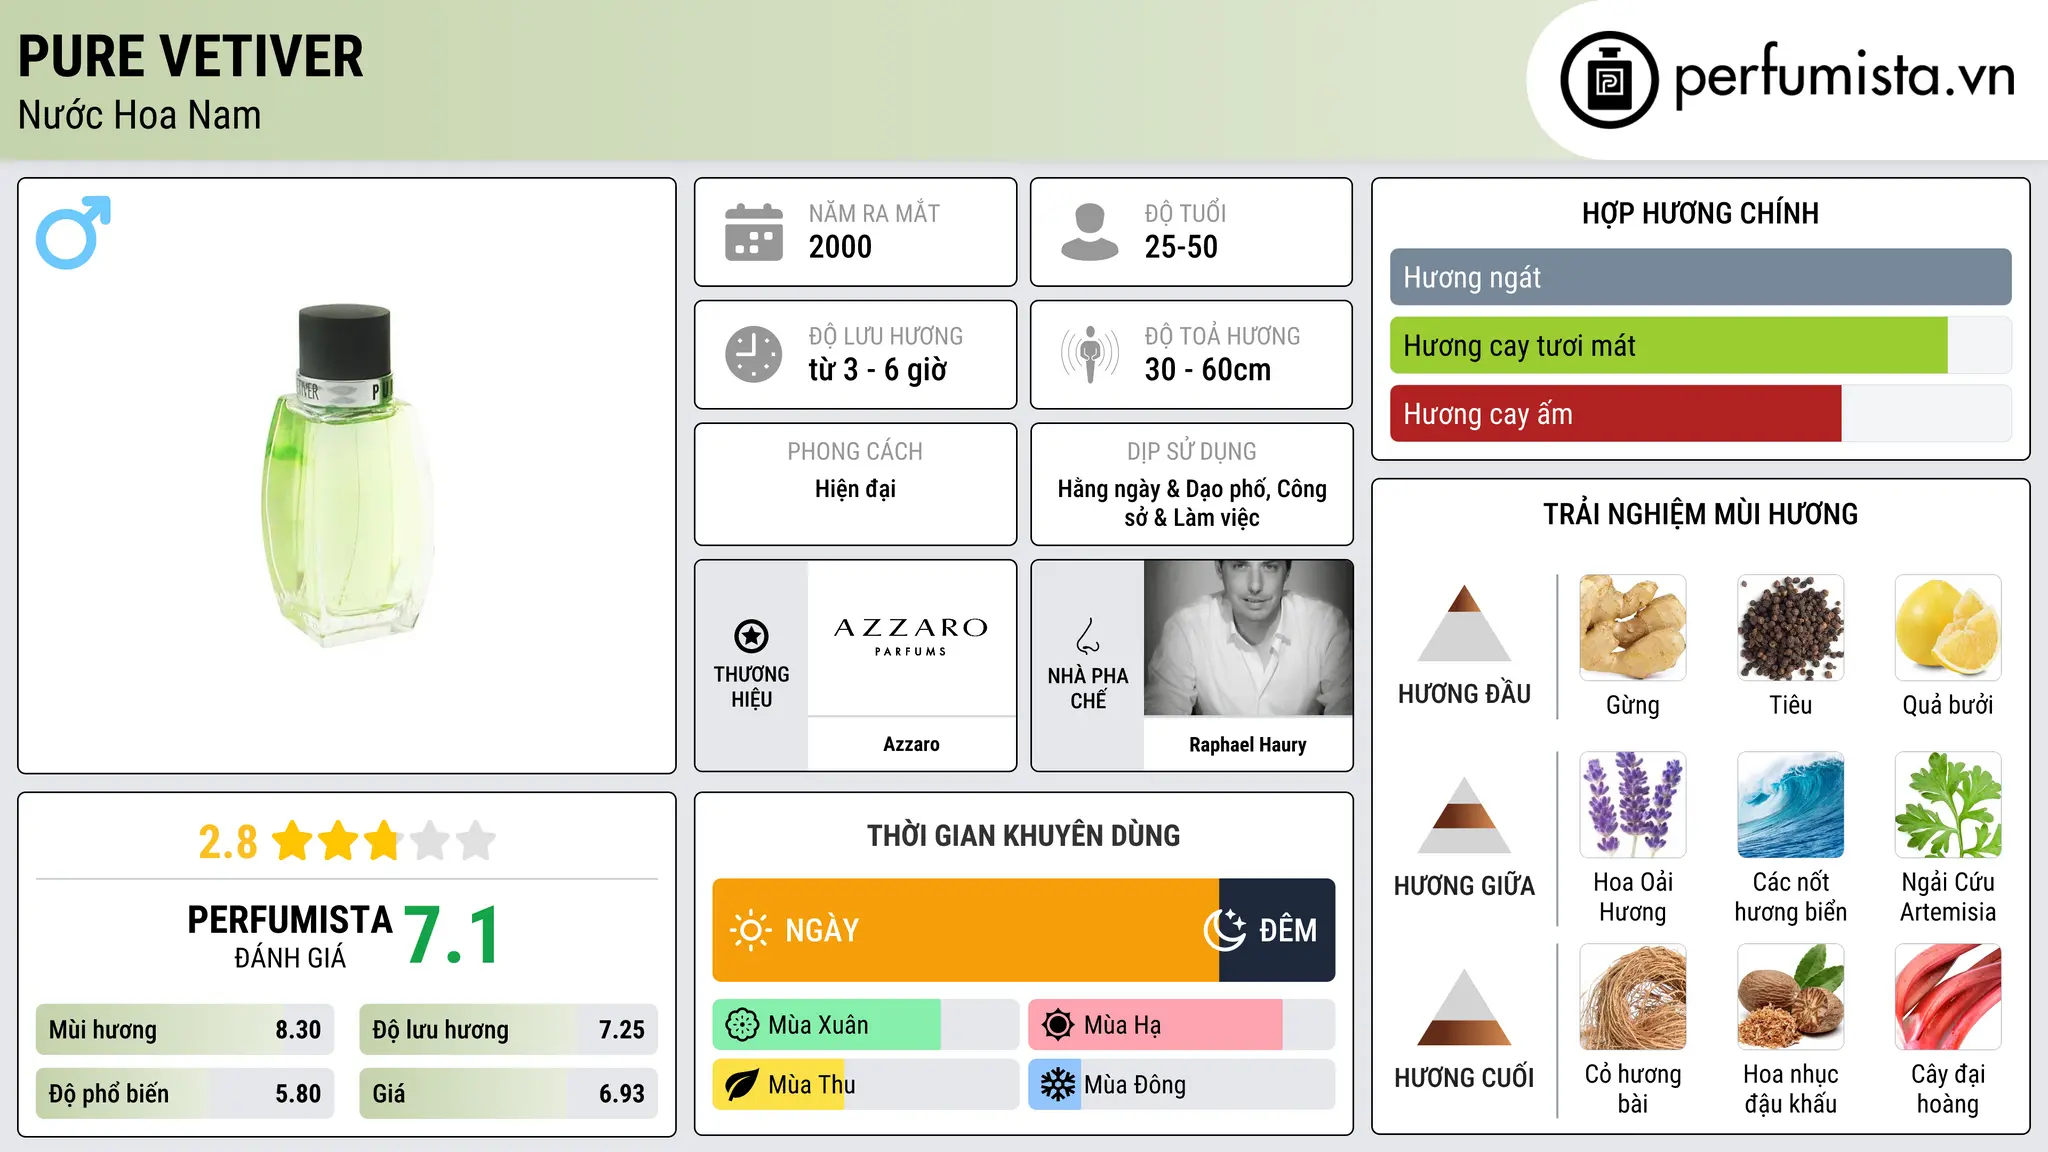Click the orange NGÀY daytime bar
The width and height of the screenshot is (2048, 1152).
[966, 930]
